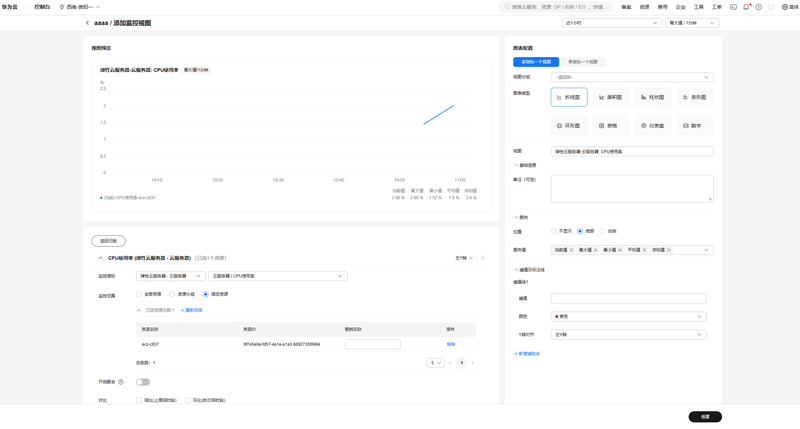Click the 重新选择 reselect link
800x429 pixels.
(x=191, y=310)
